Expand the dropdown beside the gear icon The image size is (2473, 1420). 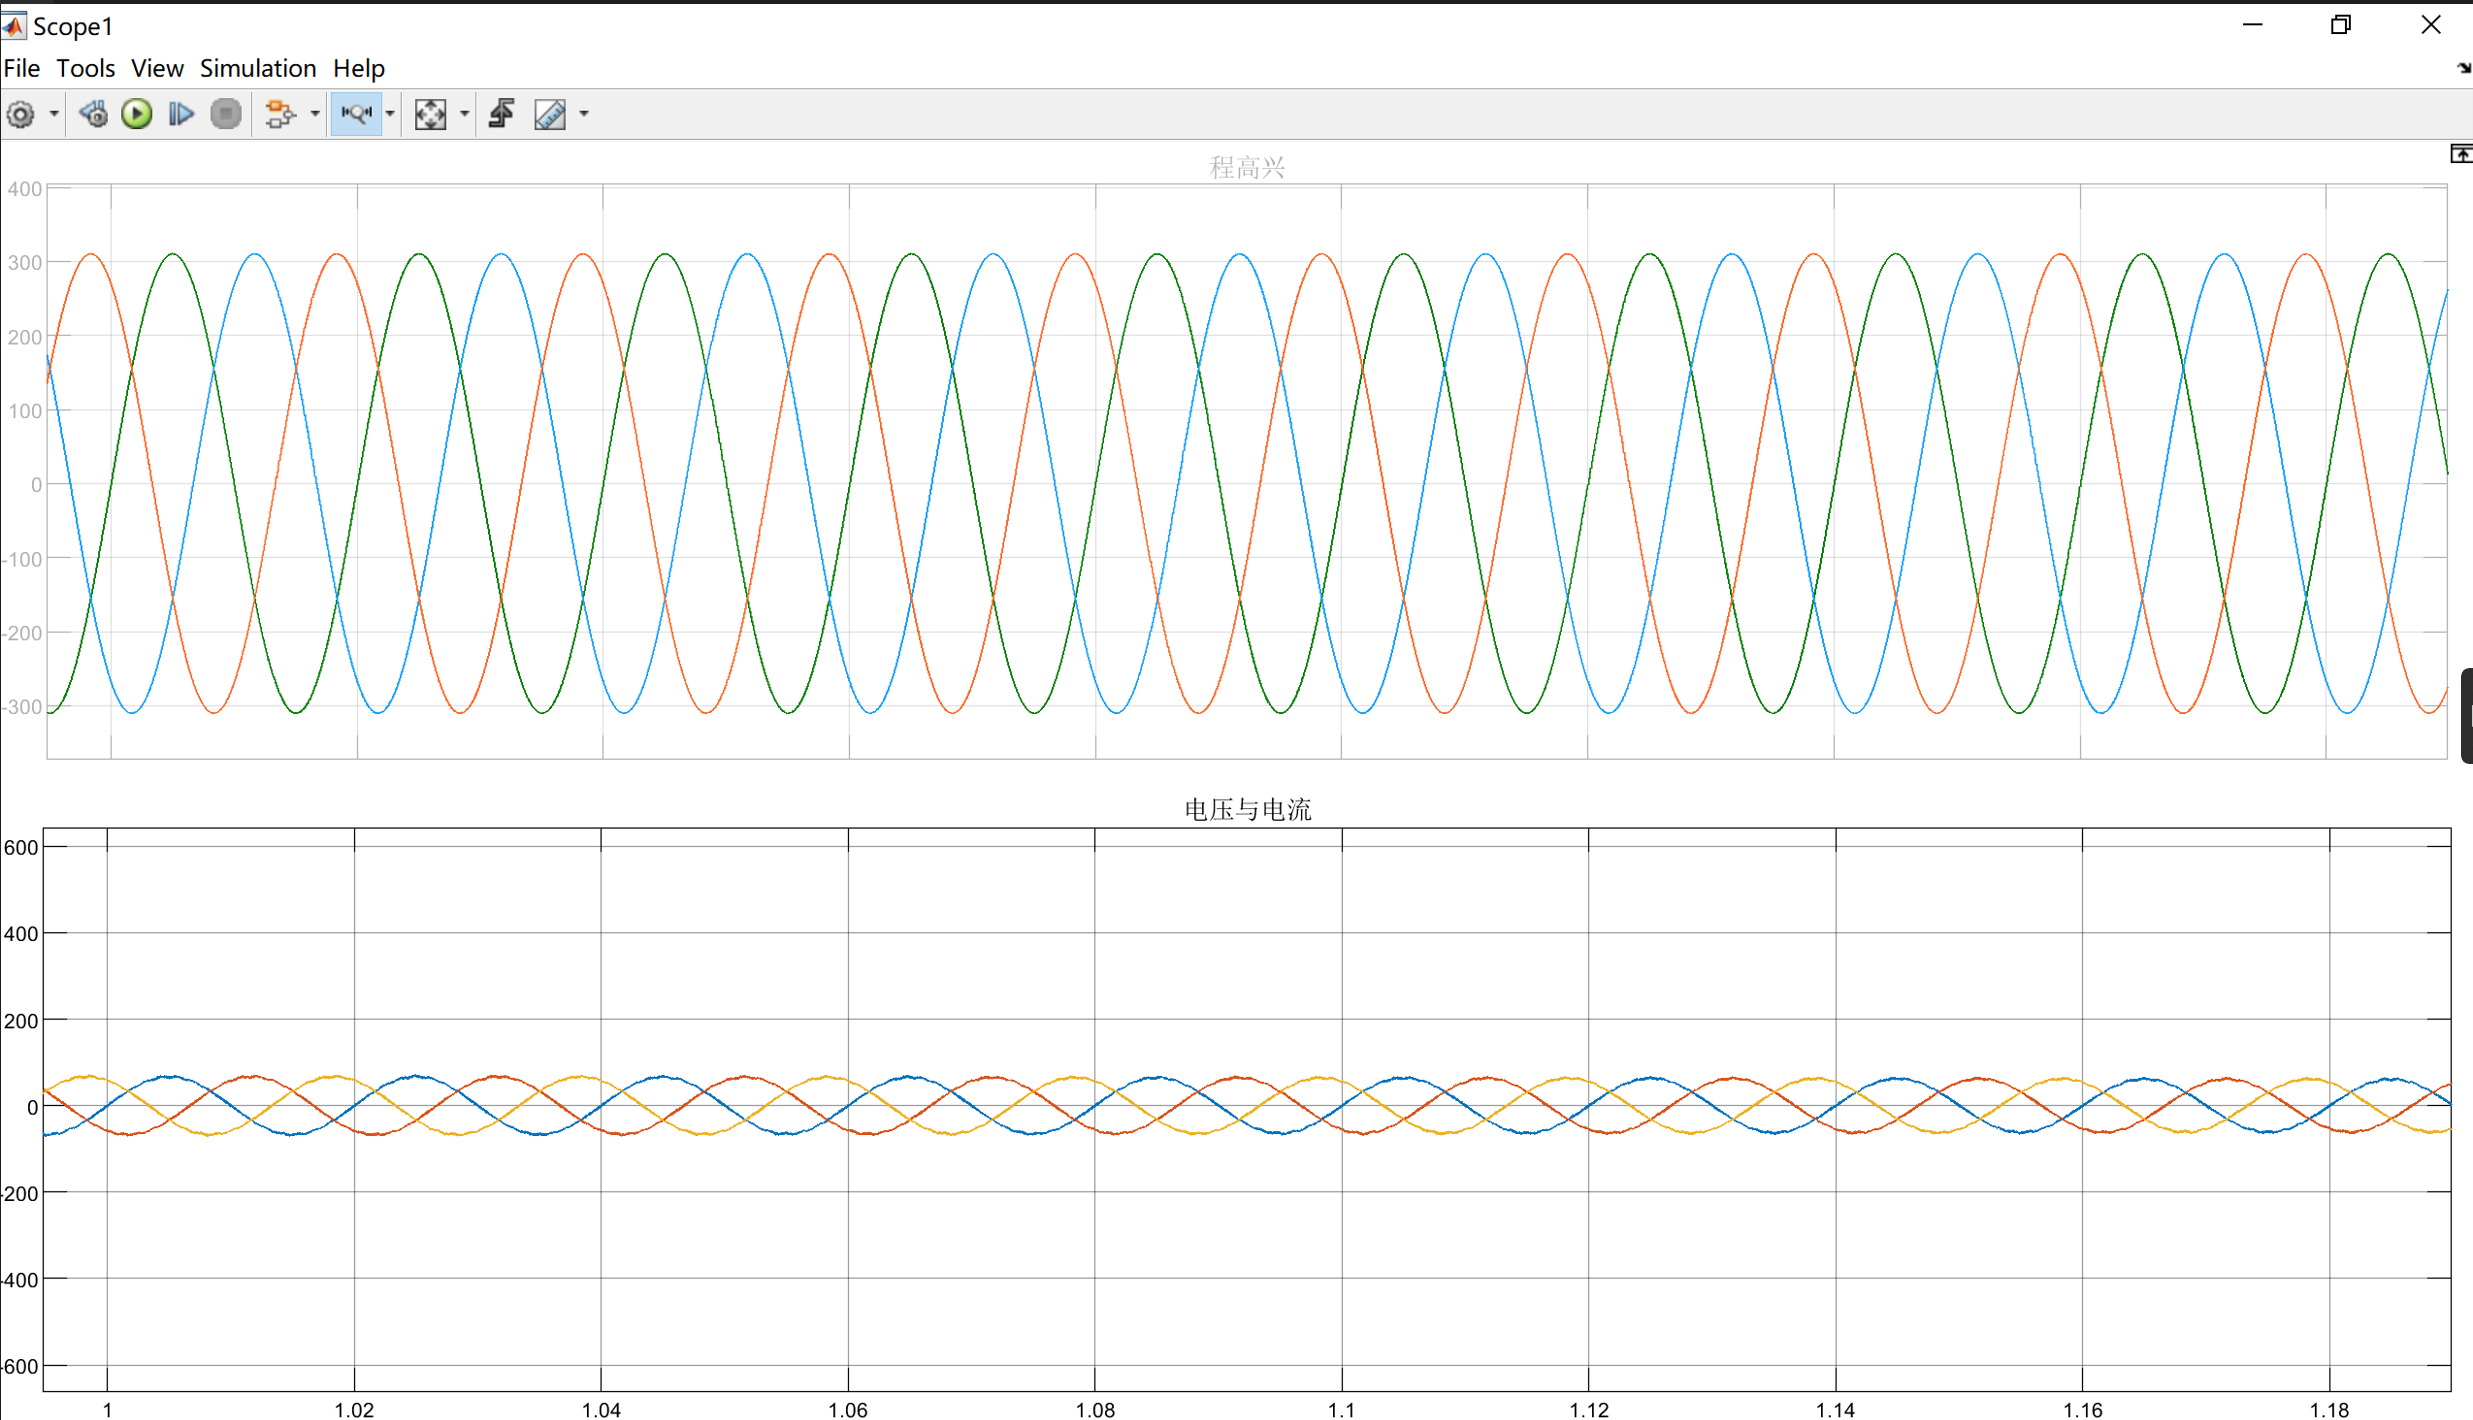[x=54, y=114]
